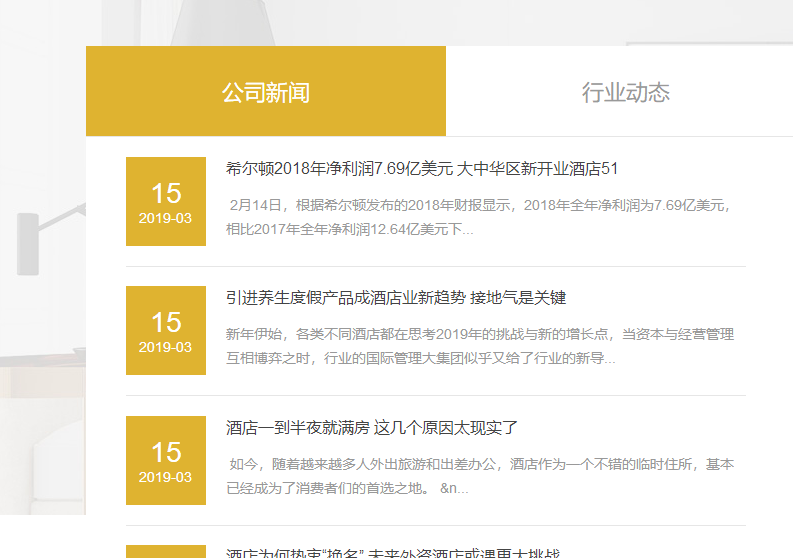Click date badge beside 希尔顿2018年净利润 article
Image resolution: width=793 pixels, height=558 pixels.
tap(166, 201)
